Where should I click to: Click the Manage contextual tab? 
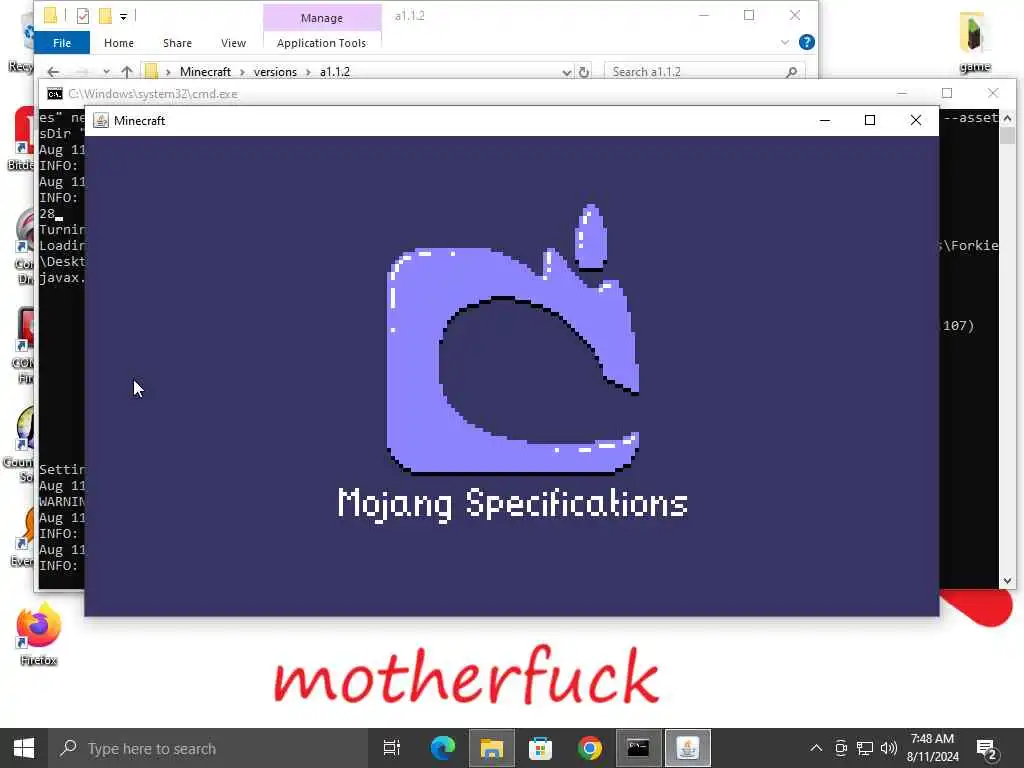(x=322, y=18)
